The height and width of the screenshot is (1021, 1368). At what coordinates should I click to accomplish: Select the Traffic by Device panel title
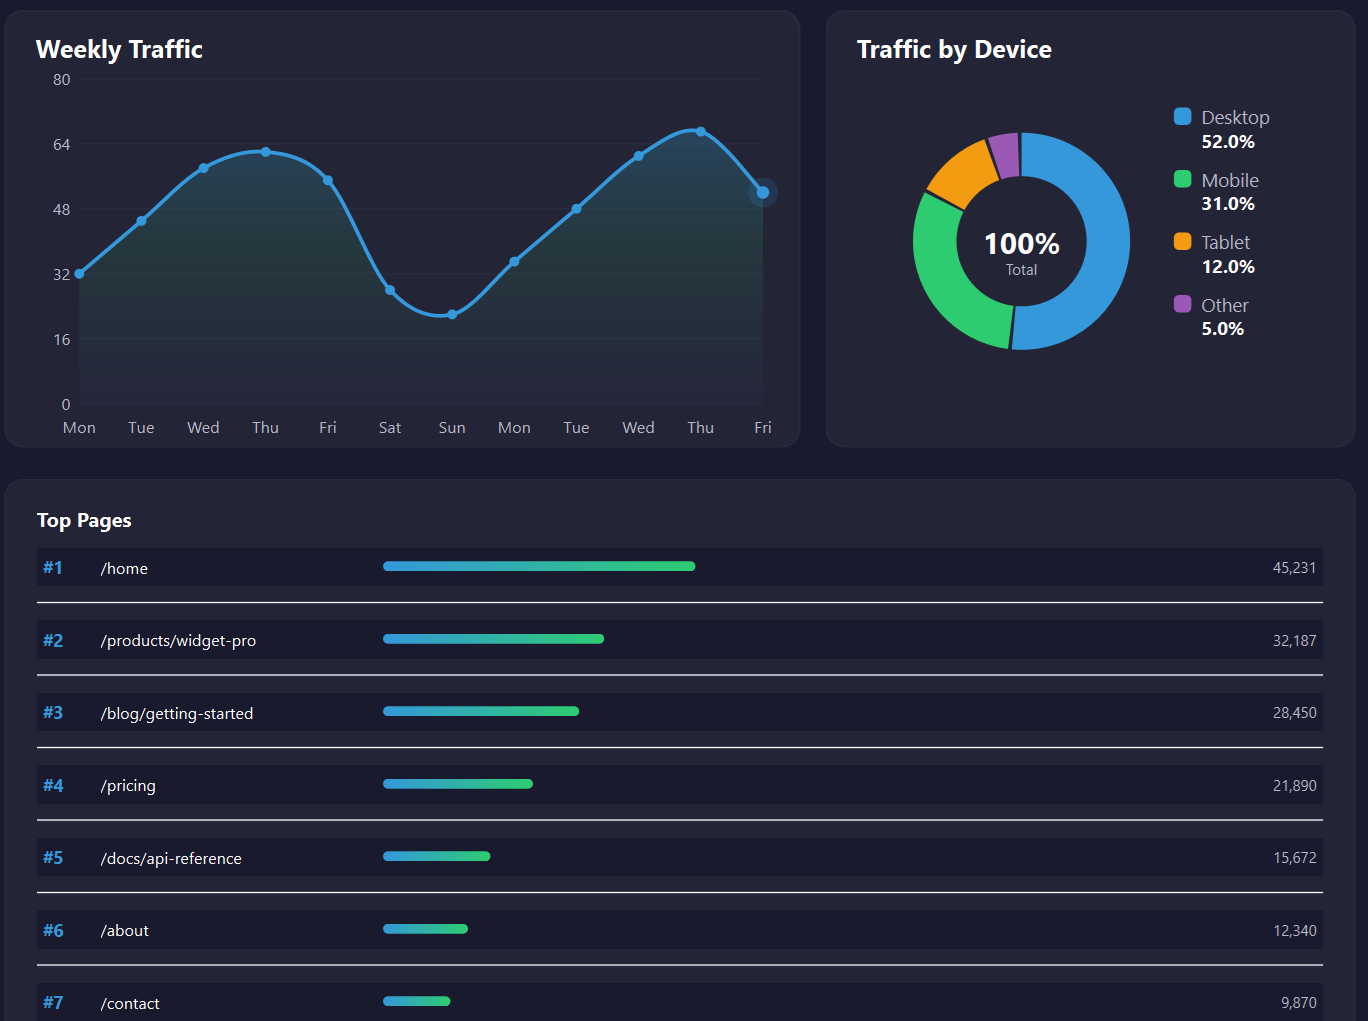click(x=954, y=49)
